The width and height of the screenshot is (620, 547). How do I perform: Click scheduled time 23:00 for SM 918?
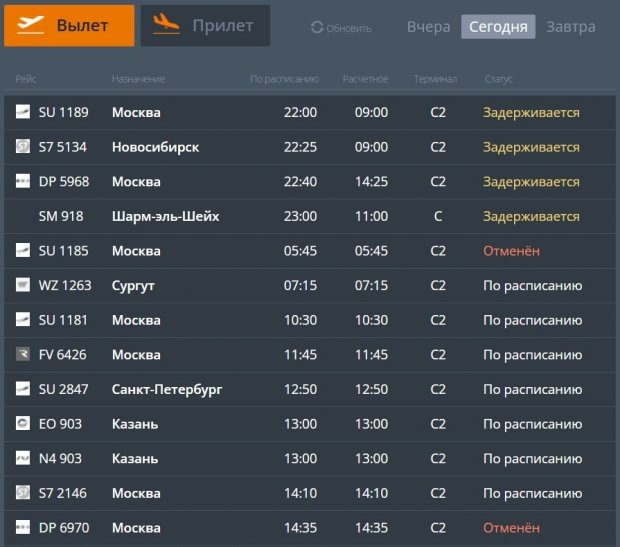tap(300, 216)
